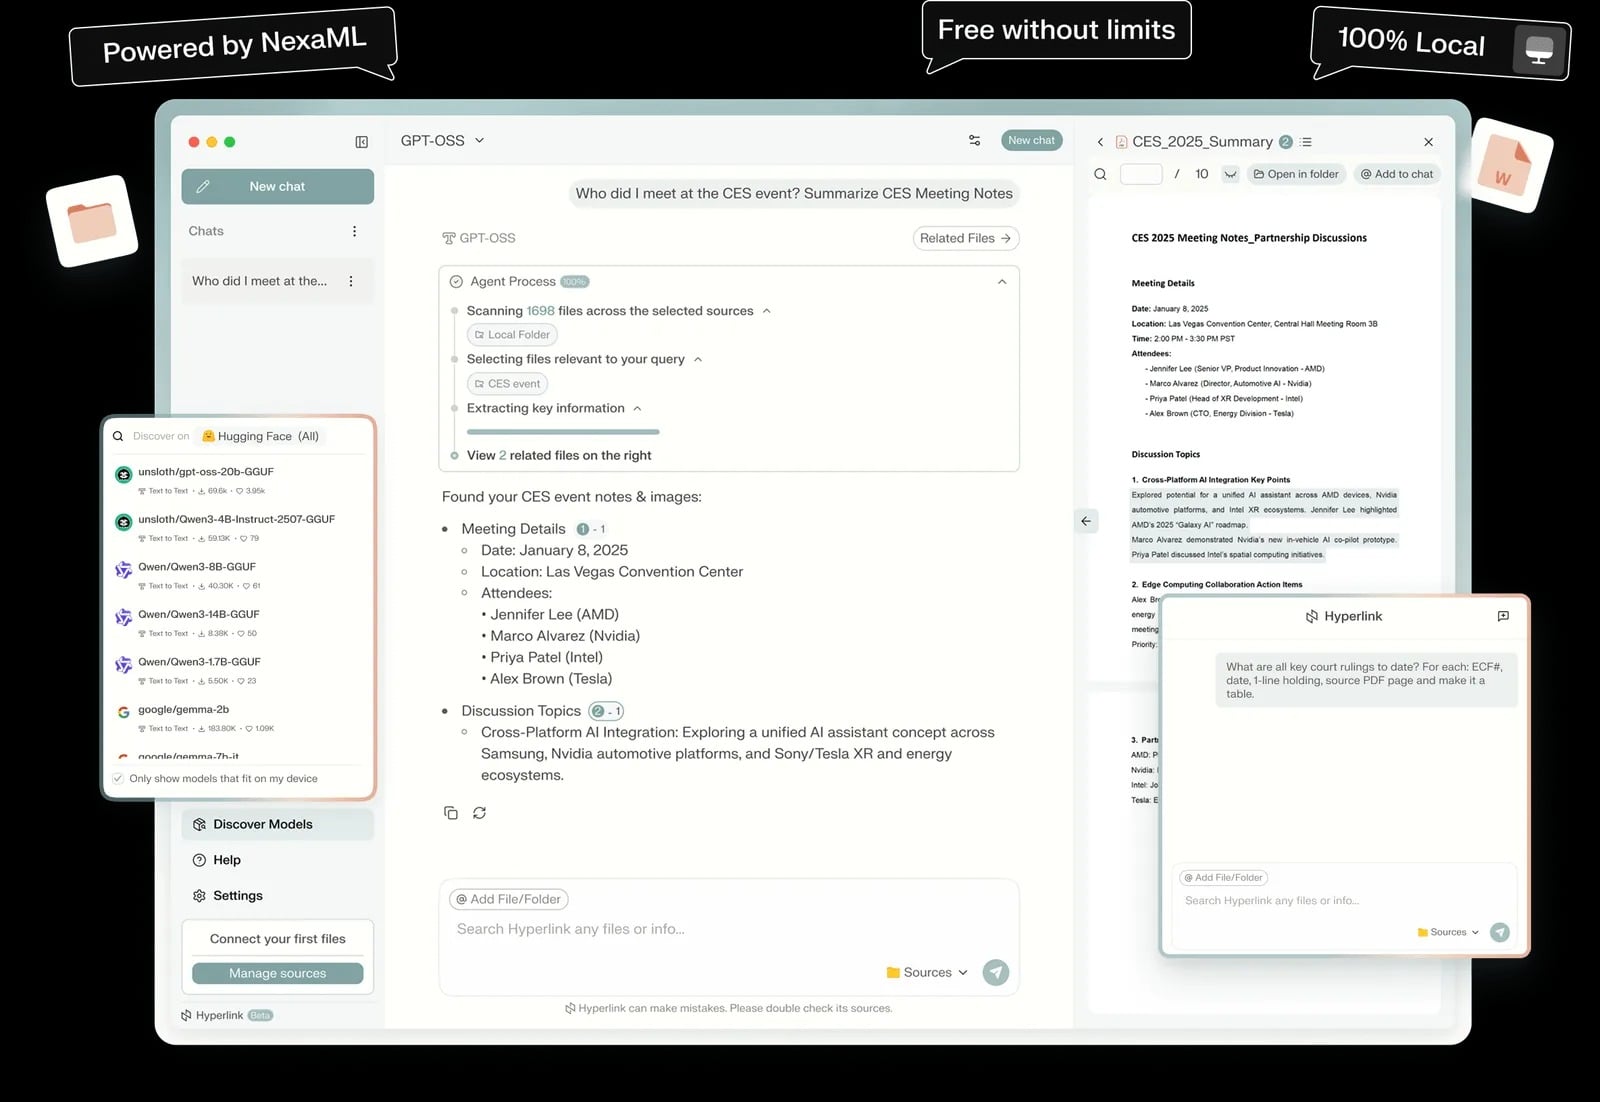This screenshot has height=1102, width=1600.
Task: Open options for 'Who did I meet' chat
Action: [351, 281]
